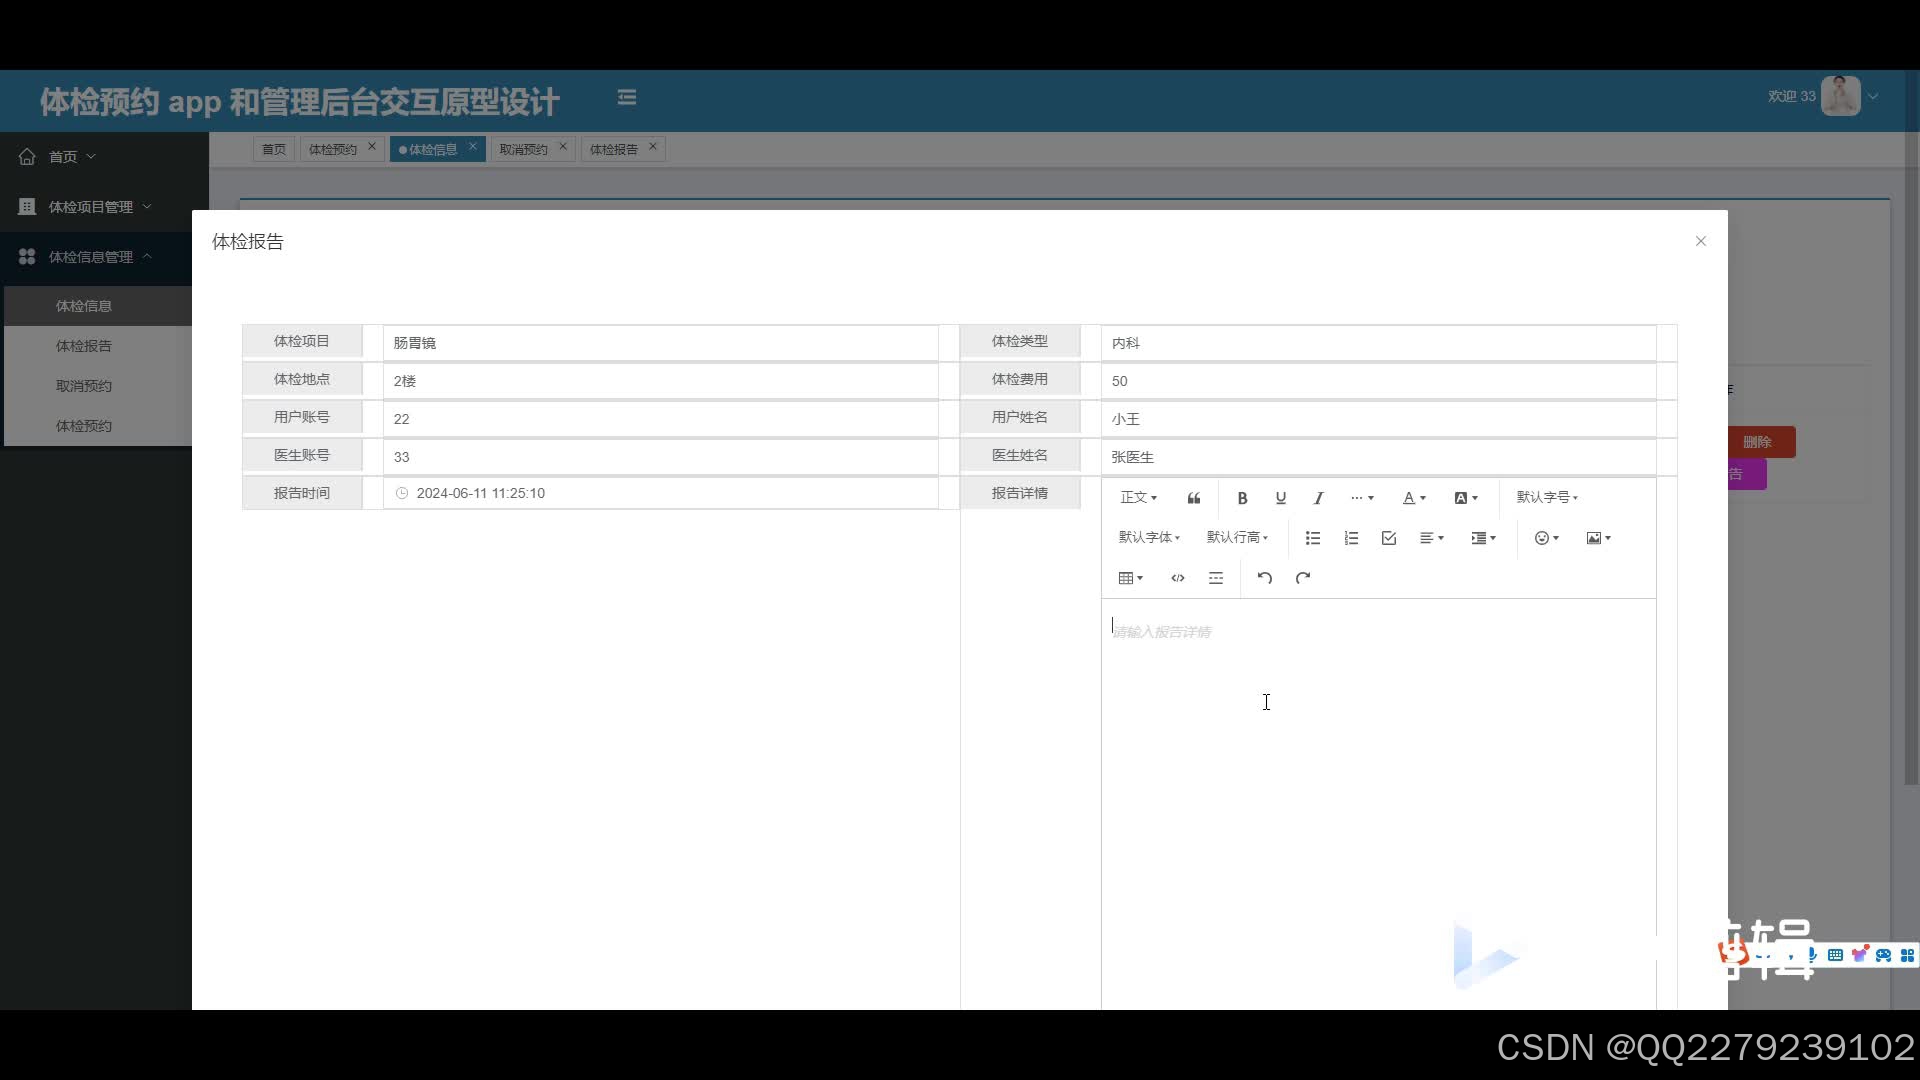
Task: Open the 默认字体 font family dropdown
Action: [x=1149, y=537]
